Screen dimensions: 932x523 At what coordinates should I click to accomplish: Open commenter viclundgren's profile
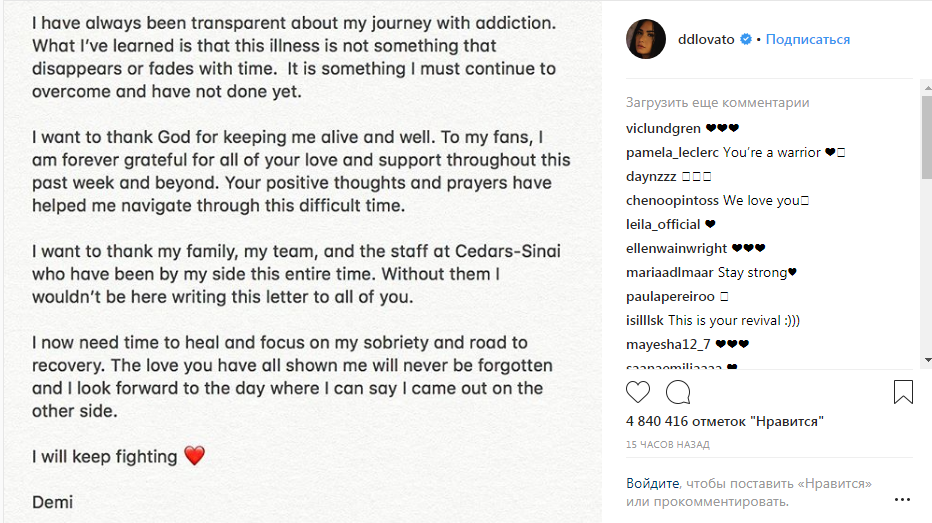[663, 128]
